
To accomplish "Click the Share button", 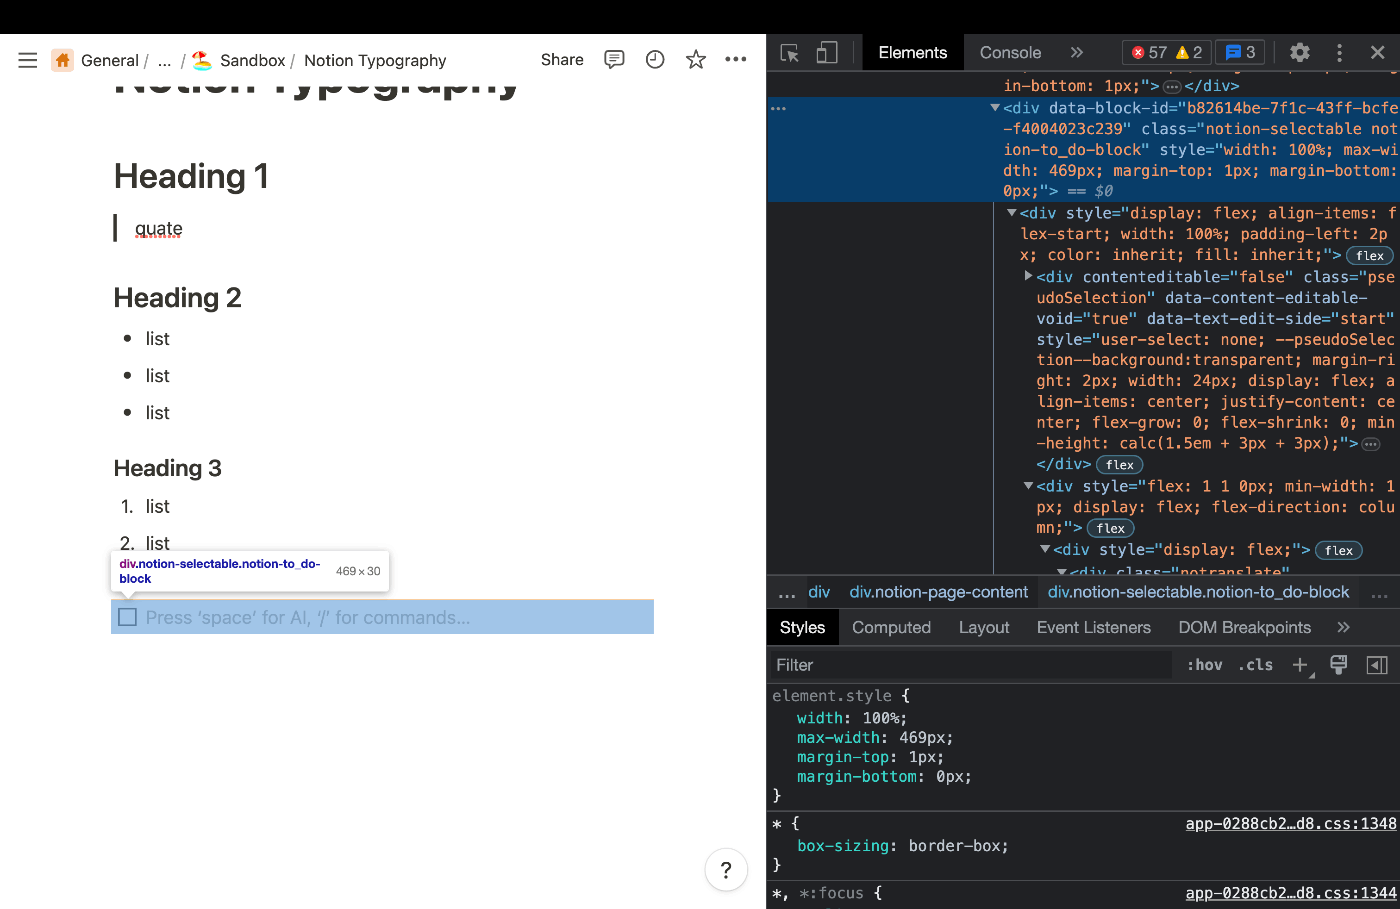I will (x=562, y=59).
